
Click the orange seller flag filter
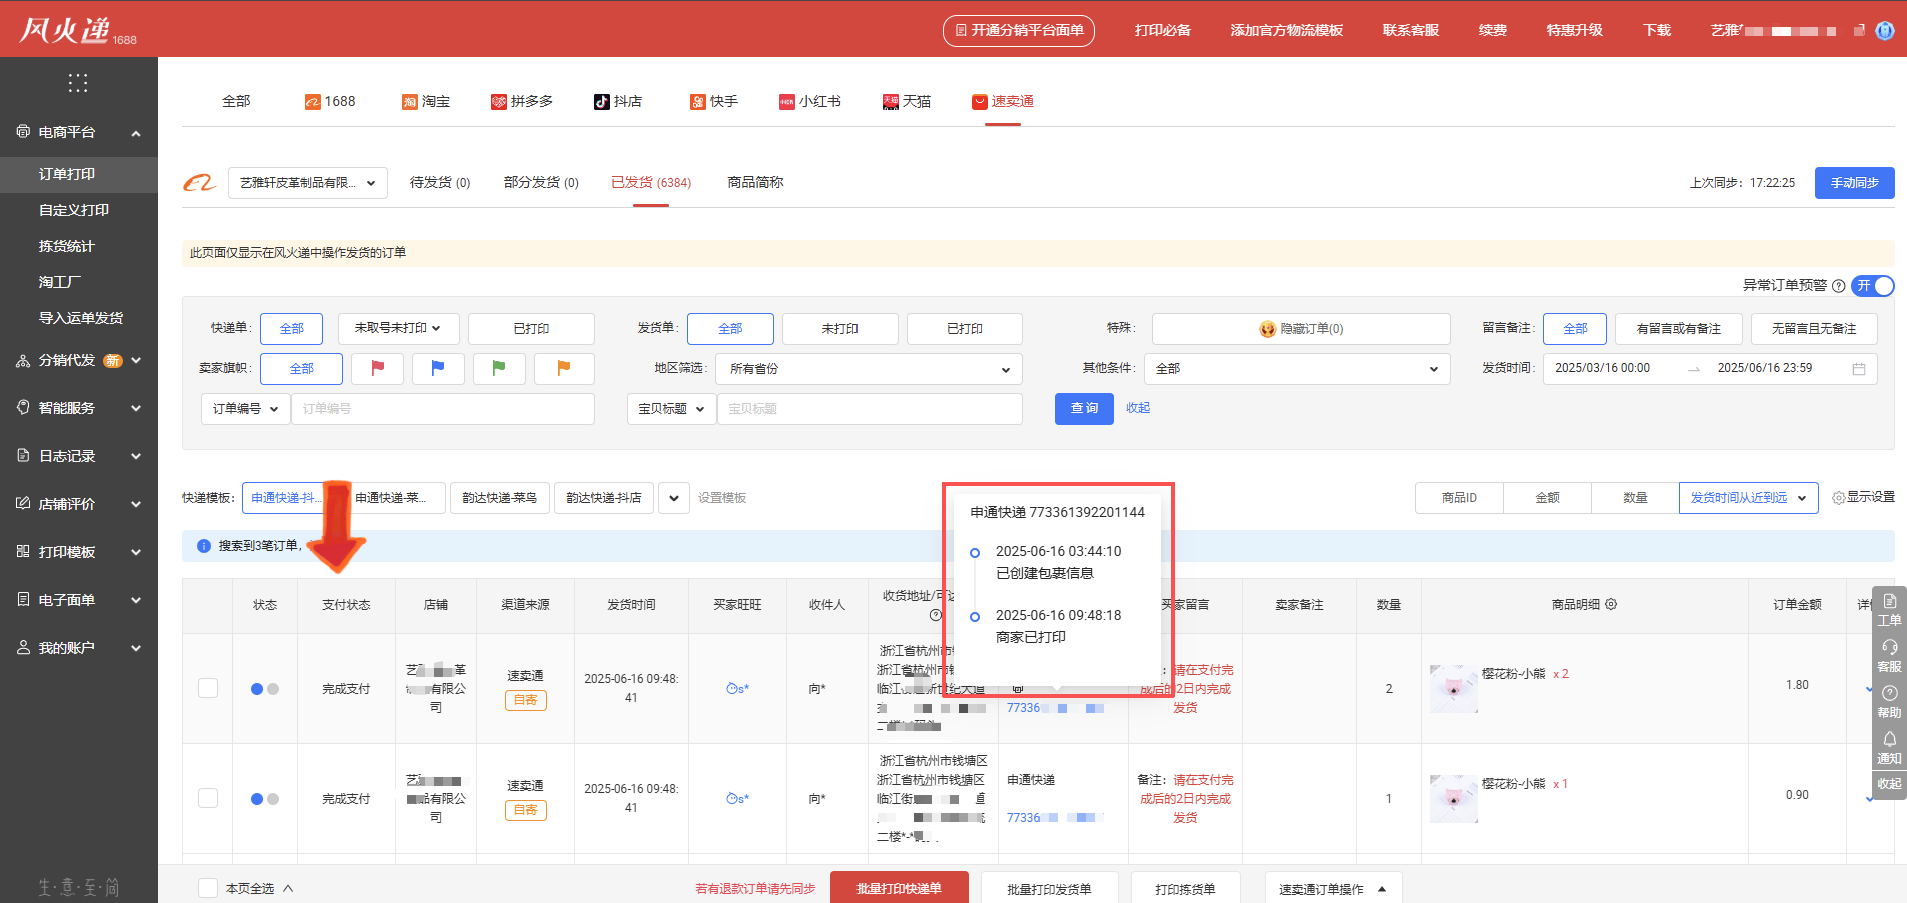[x=564, y=368]
